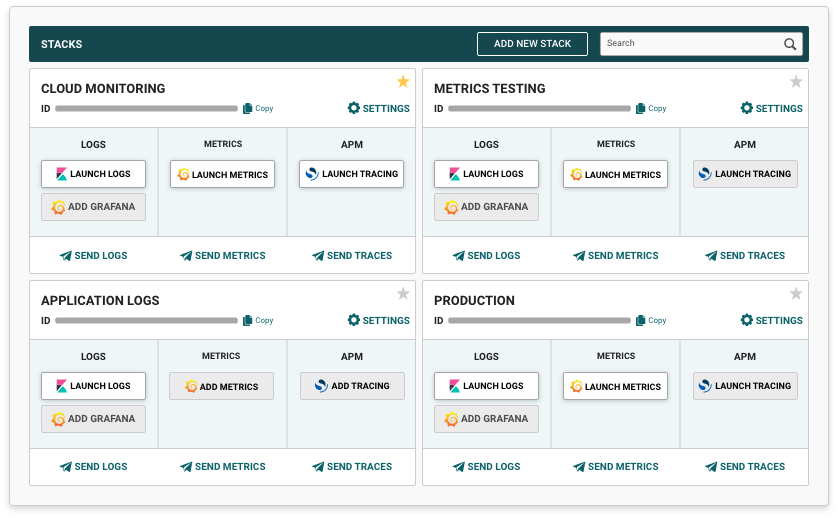This screenshot has width=838, height=518.
Task: Open Cloud Monitoring settings
Action: (x=378, y=109)
